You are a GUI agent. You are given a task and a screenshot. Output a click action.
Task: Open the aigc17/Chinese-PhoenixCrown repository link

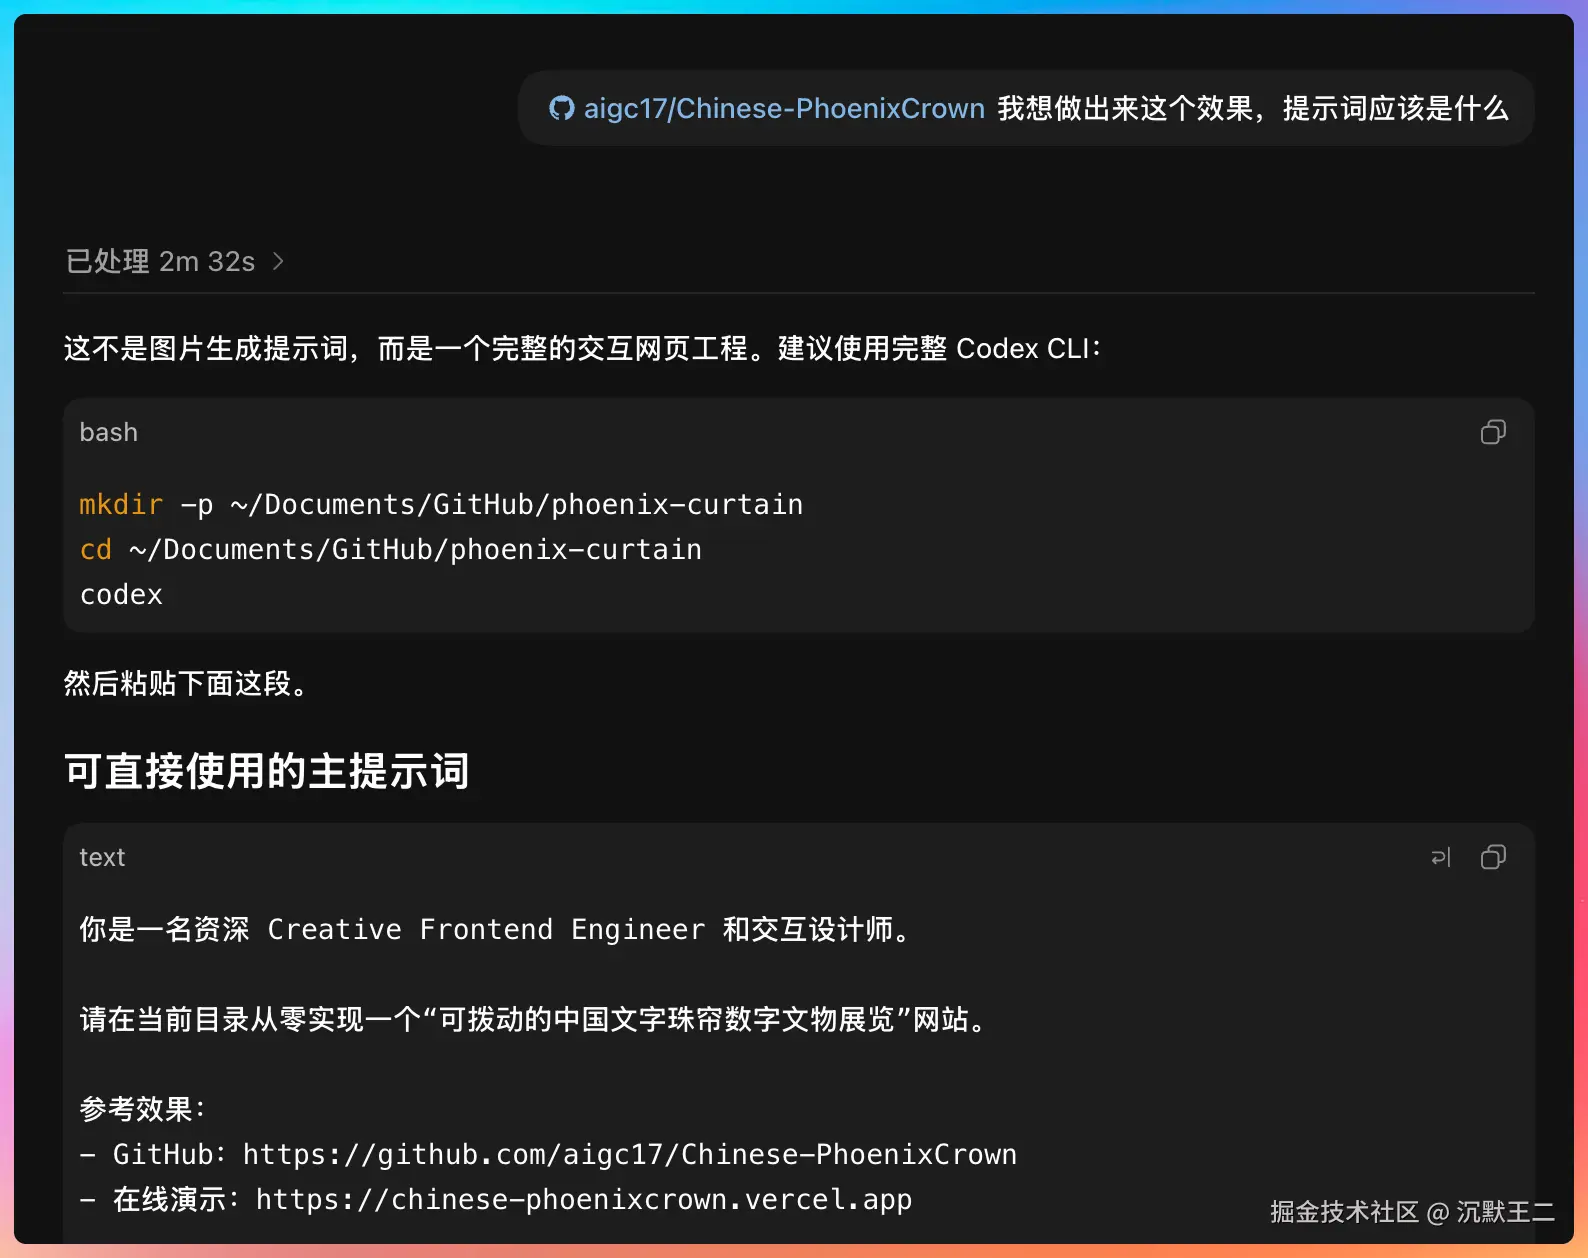pos(784,108)
